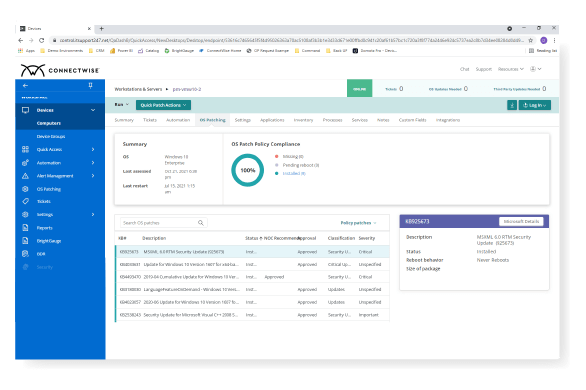Switch to the Summary tab

tap(124, 120)
